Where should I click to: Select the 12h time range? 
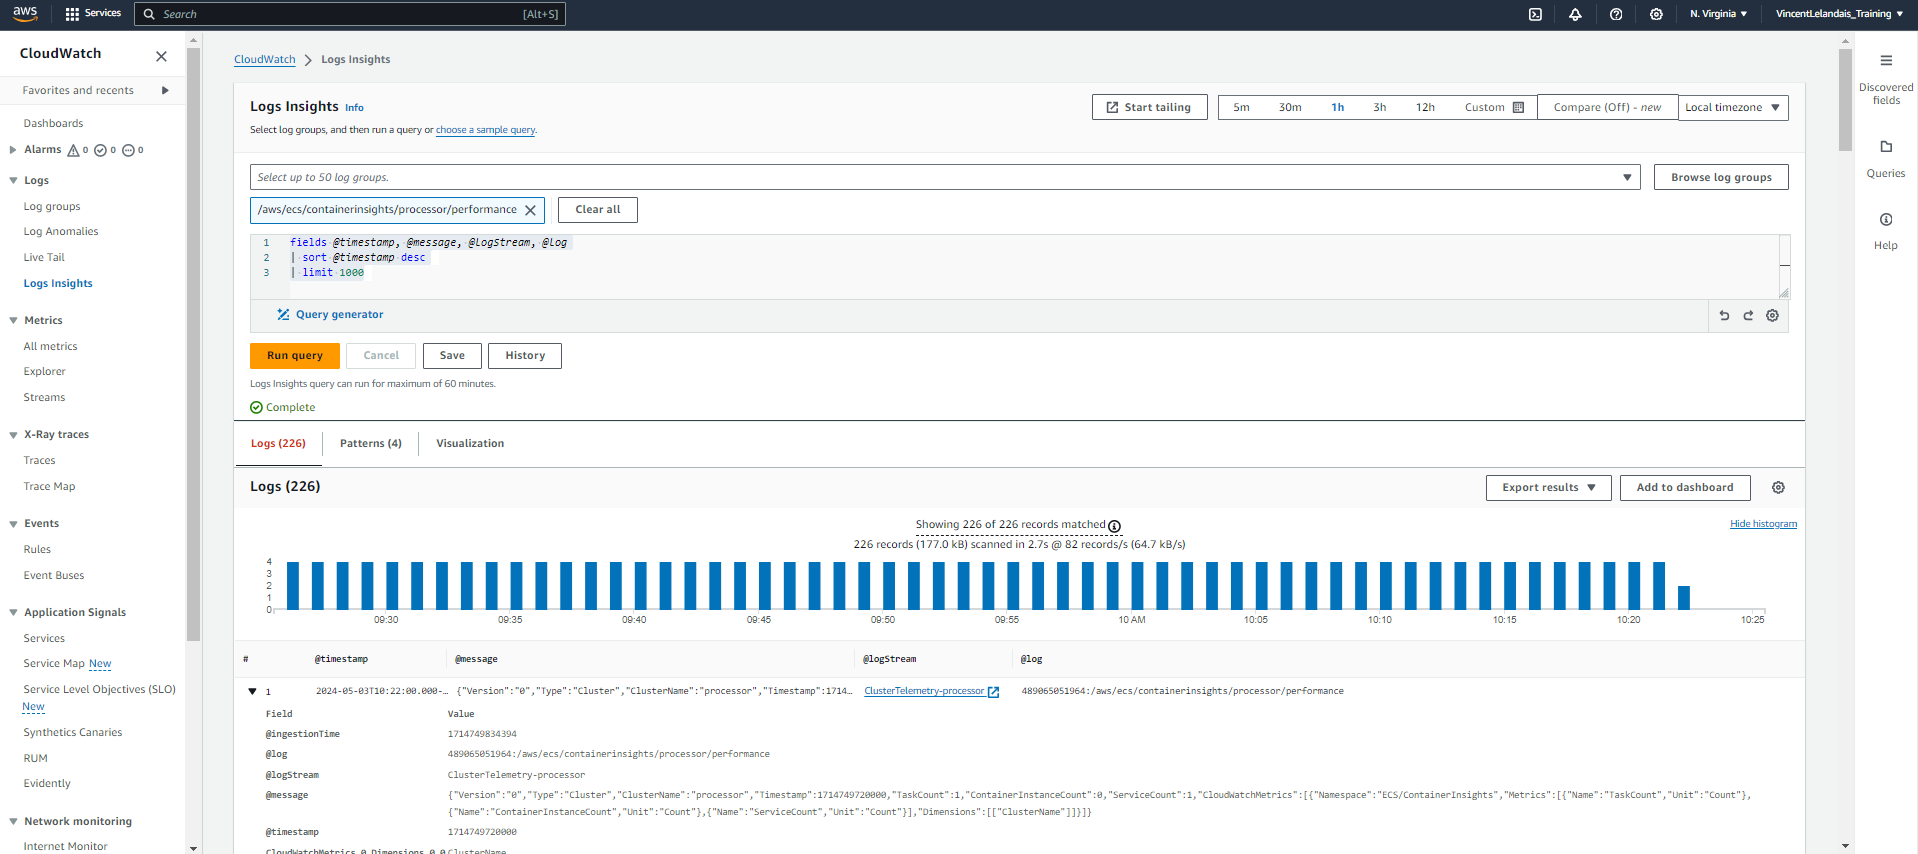coord(1425,107)
